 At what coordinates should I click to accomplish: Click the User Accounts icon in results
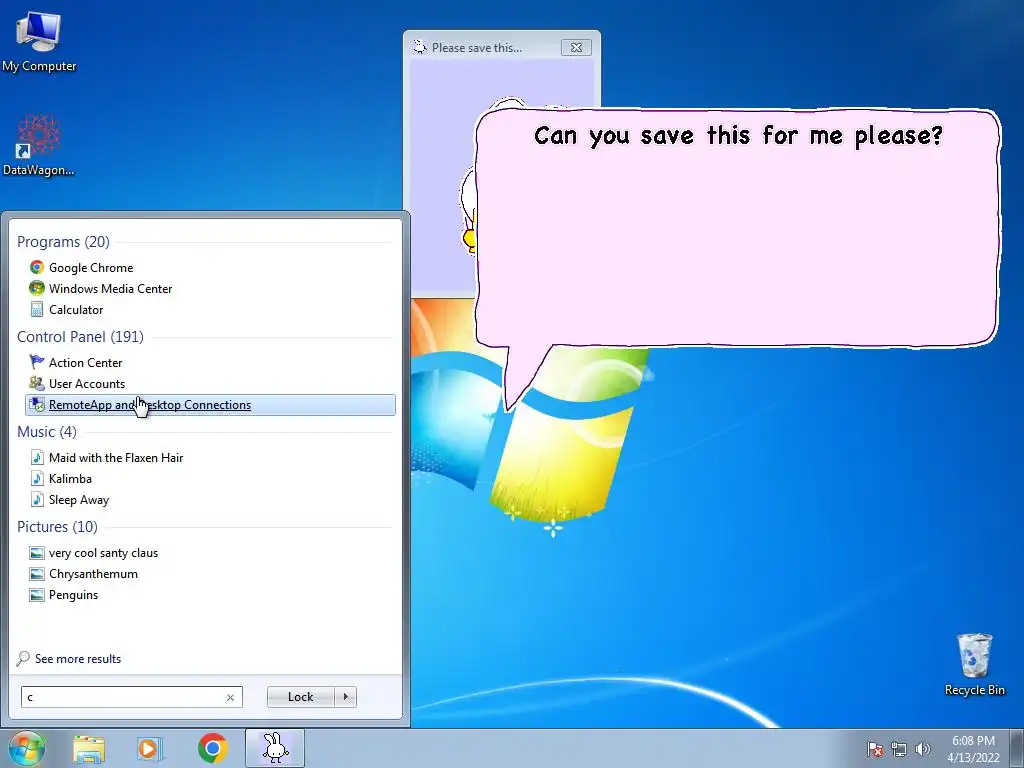pos(37,383)
